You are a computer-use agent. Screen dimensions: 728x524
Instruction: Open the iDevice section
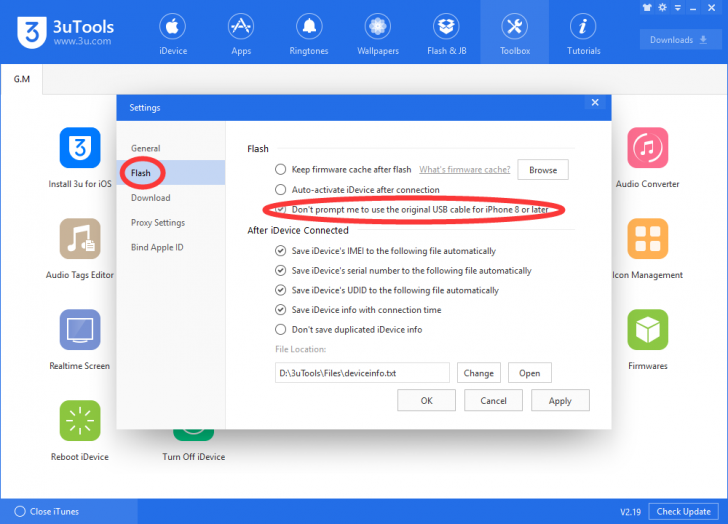point(173,35)
